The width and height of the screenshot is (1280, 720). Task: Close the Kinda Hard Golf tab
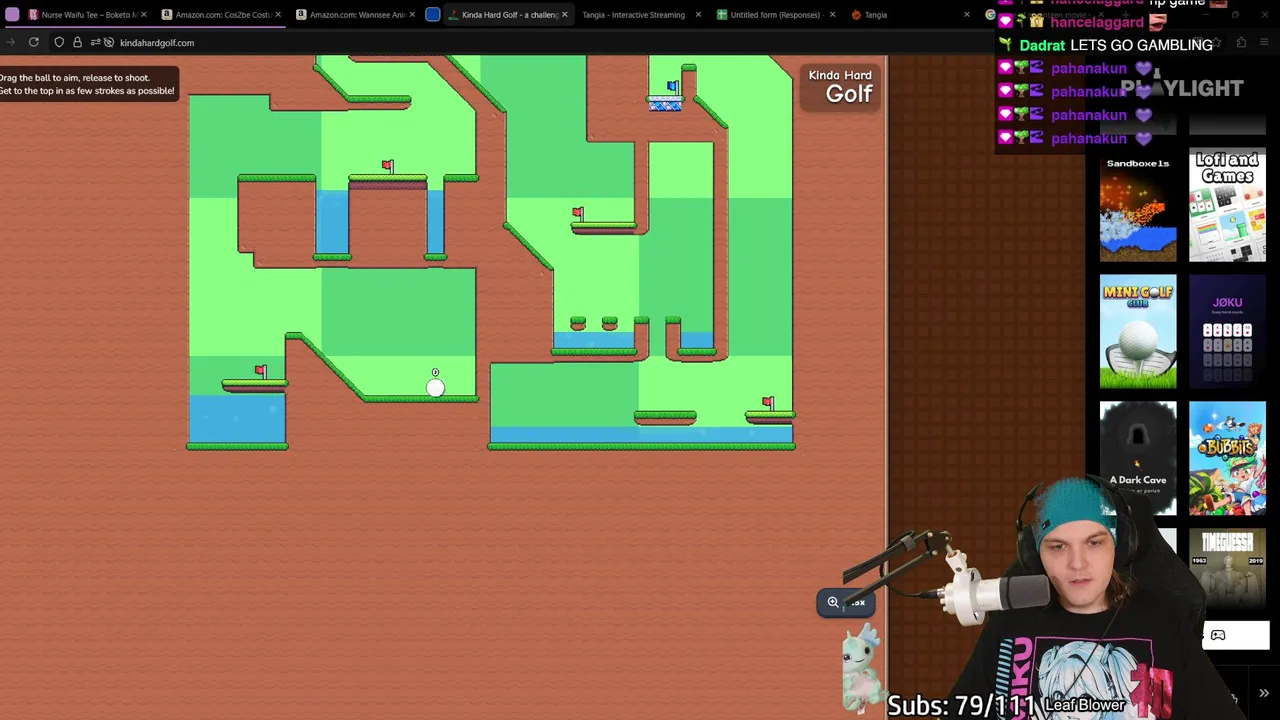[x=564, y=15]
